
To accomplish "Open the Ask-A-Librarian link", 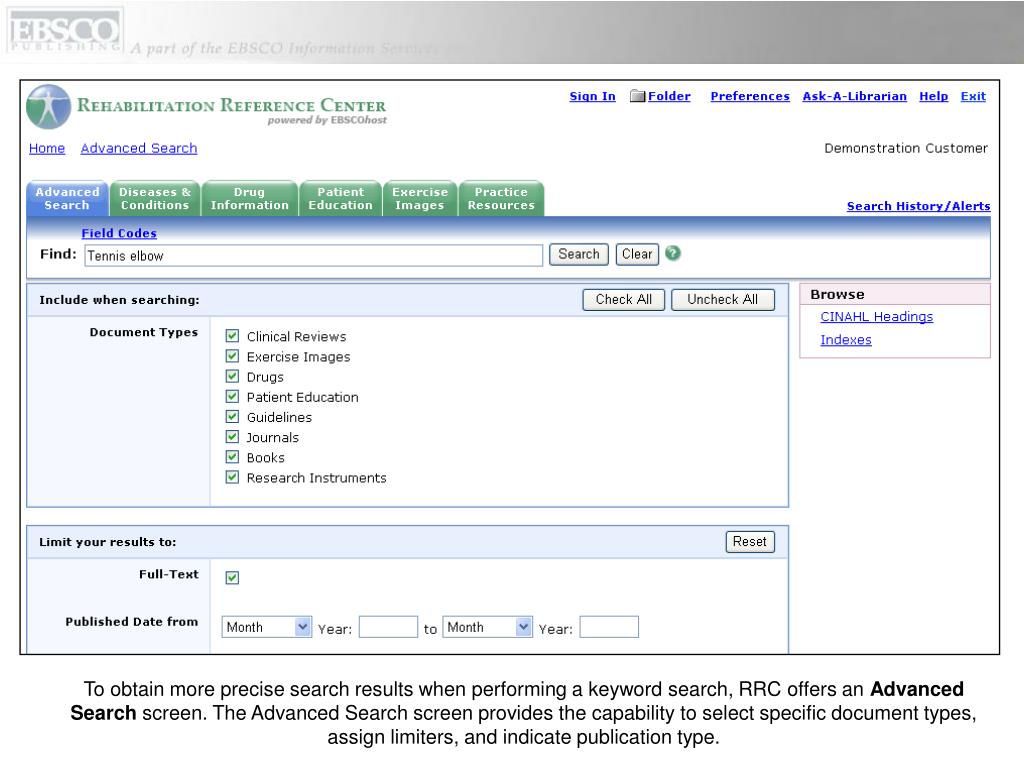I will click(x=854, y=96).
